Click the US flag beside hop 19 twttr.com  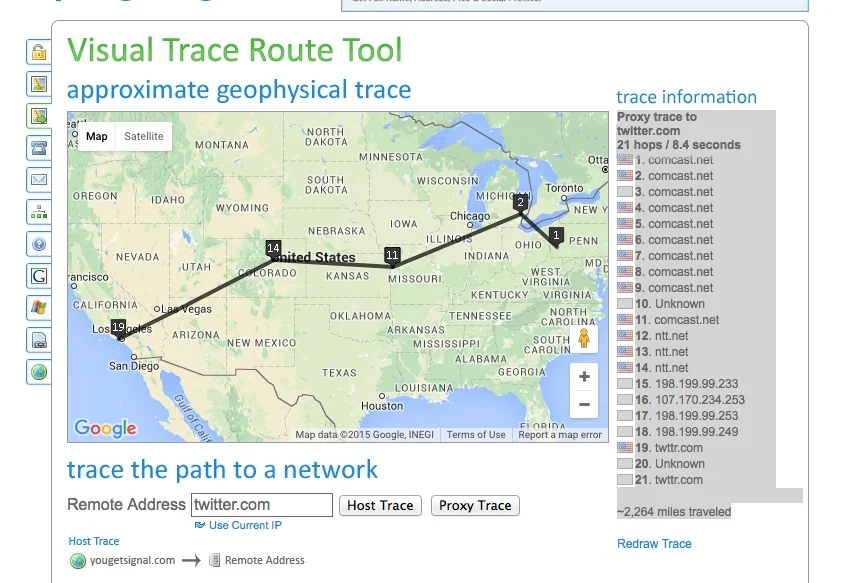pyautogui.click(x=625, y=447)
